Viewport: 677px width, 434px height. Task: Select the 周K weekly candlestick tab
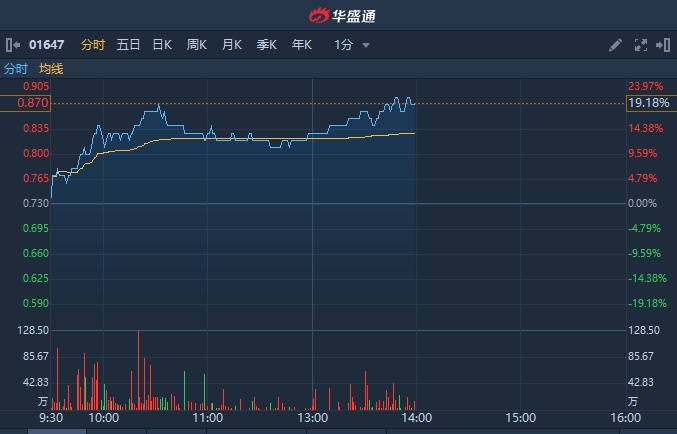(196, 45)
